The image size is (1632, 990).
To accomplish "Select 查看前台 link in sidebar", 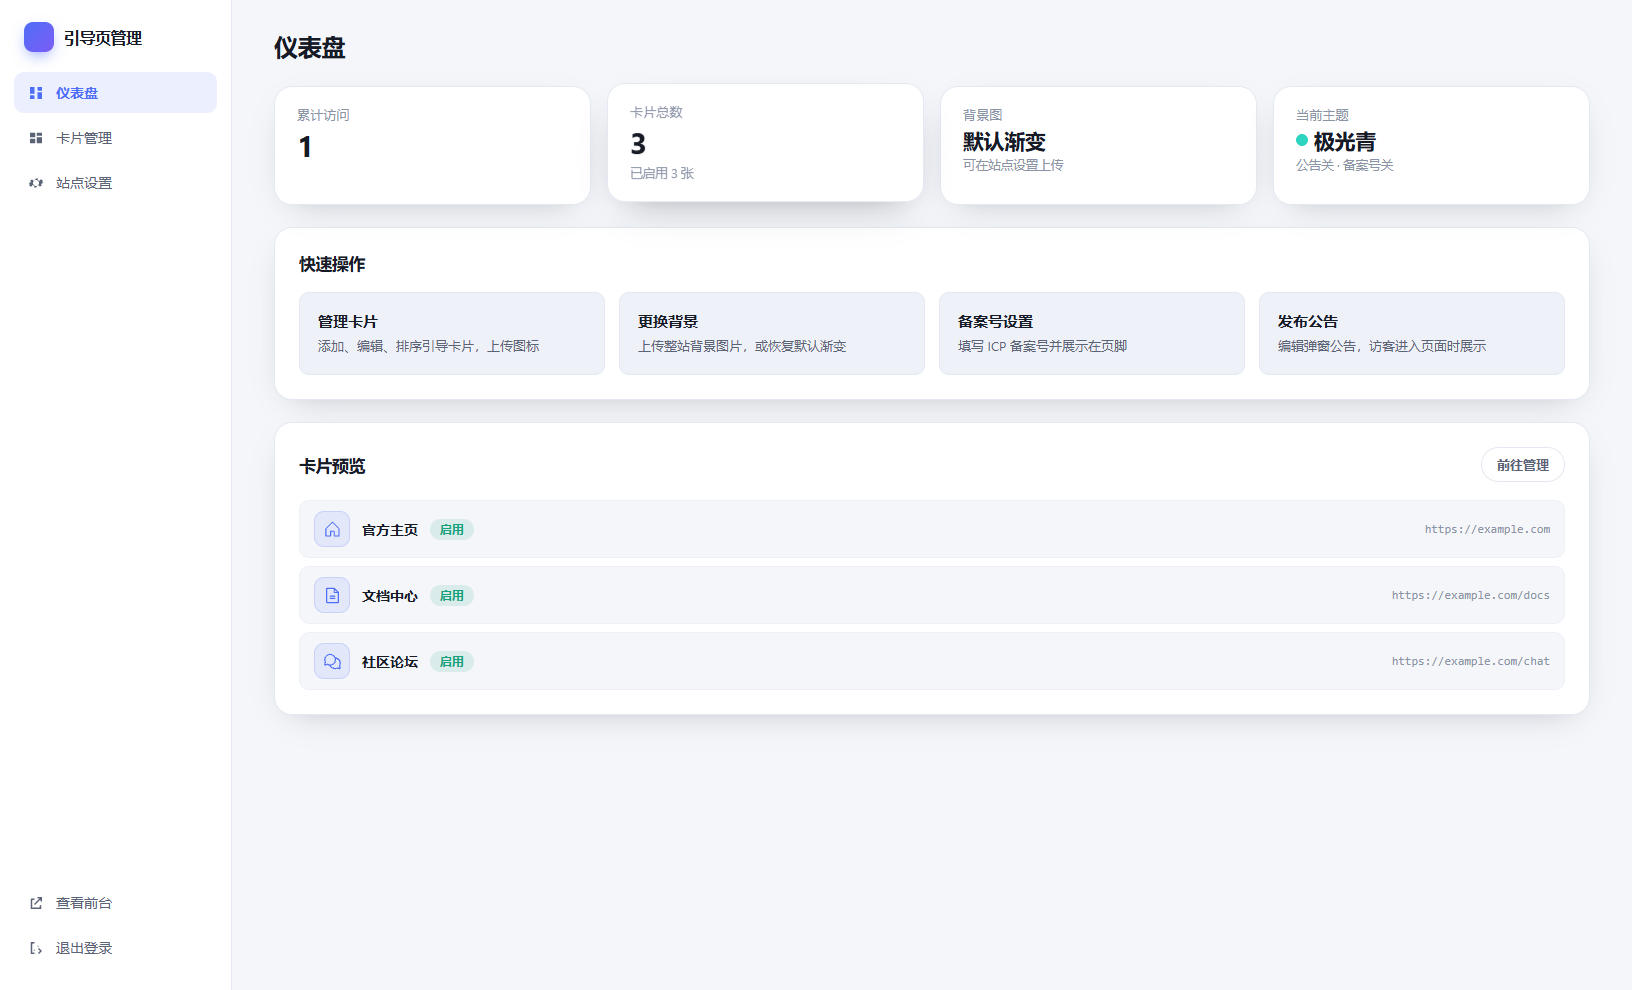I will [x=115, y=903].
